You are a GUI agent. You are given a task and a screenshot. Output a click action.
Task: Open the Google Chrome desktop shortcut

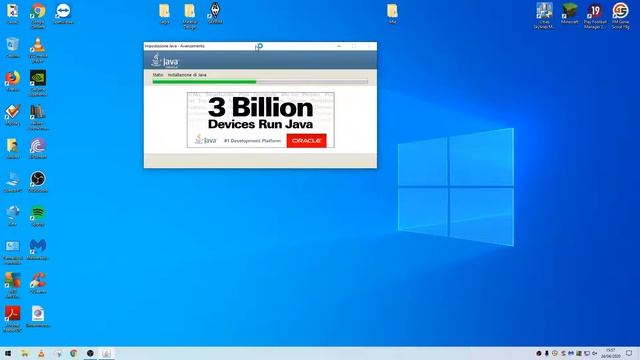pyautogui.click(x=38, y=15)
